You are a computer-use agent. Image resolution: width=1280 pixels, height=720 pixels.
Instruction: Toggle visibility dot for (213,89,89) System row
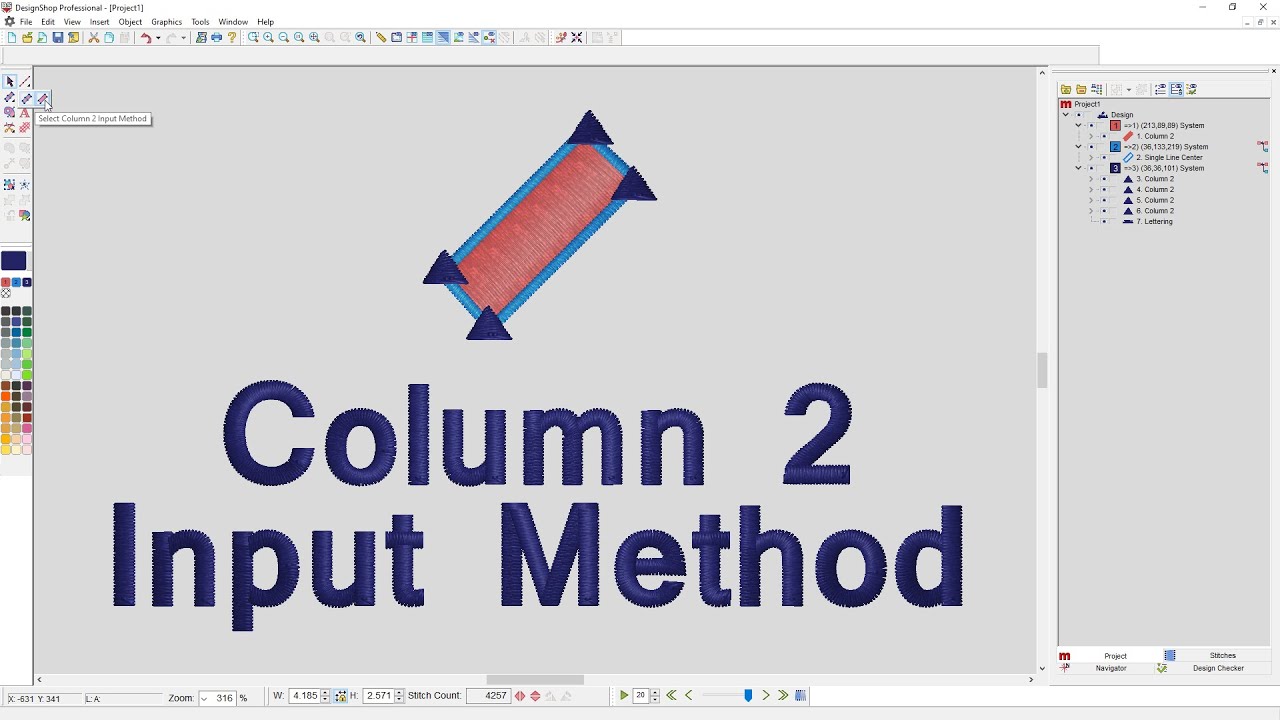(1091, 126)
